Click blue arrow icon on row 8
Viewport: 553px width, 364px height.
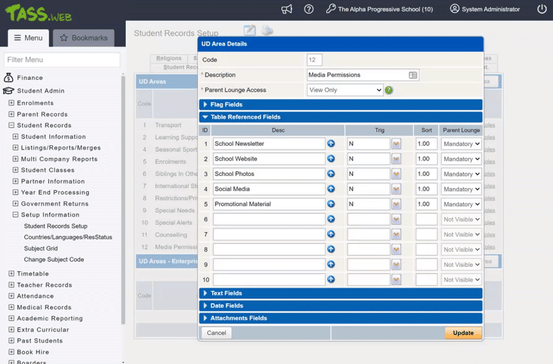point(331,249)
